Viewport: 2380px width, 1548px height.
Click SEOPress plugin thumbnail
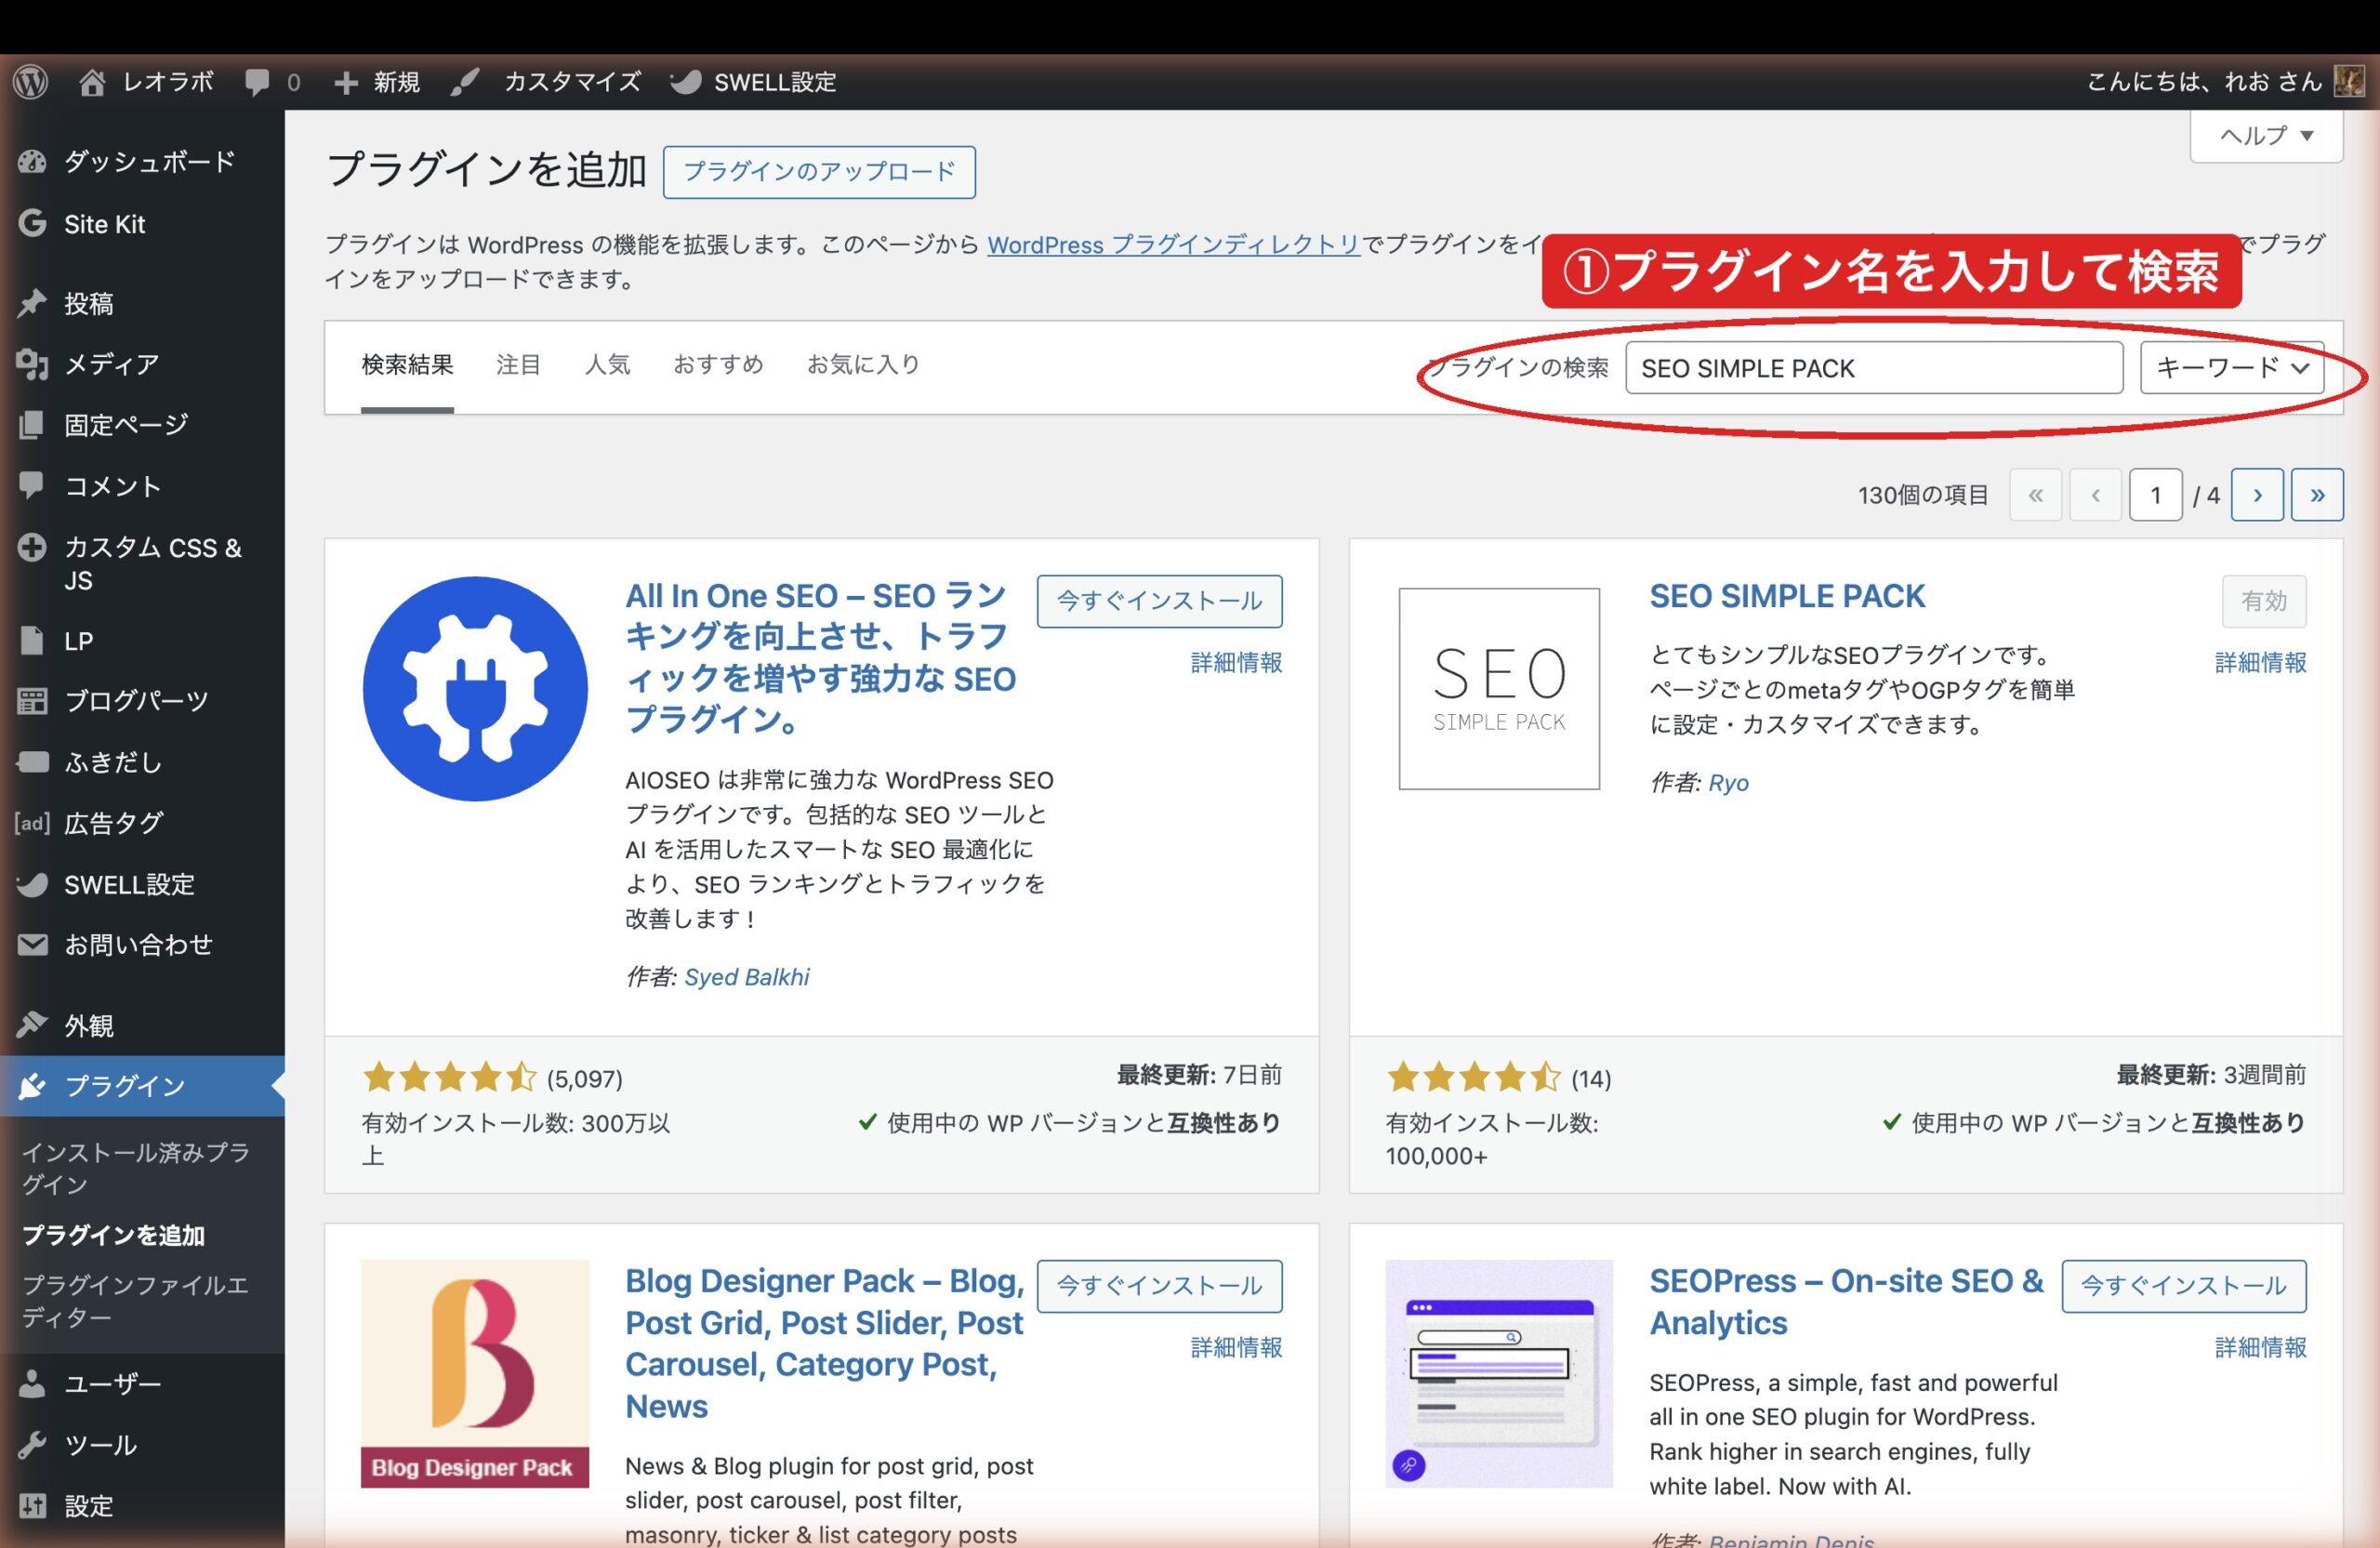pyautogui.click(x=1499, y=1374)
